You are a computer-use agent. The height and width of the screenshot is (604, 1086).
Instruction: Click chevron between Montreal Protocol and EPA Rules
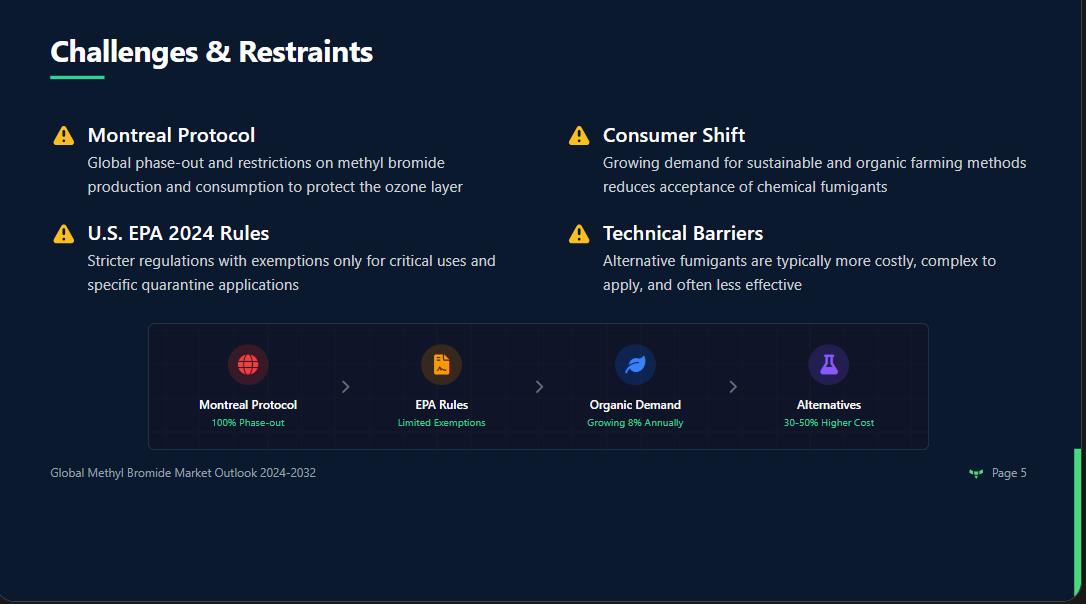(345, 387)
